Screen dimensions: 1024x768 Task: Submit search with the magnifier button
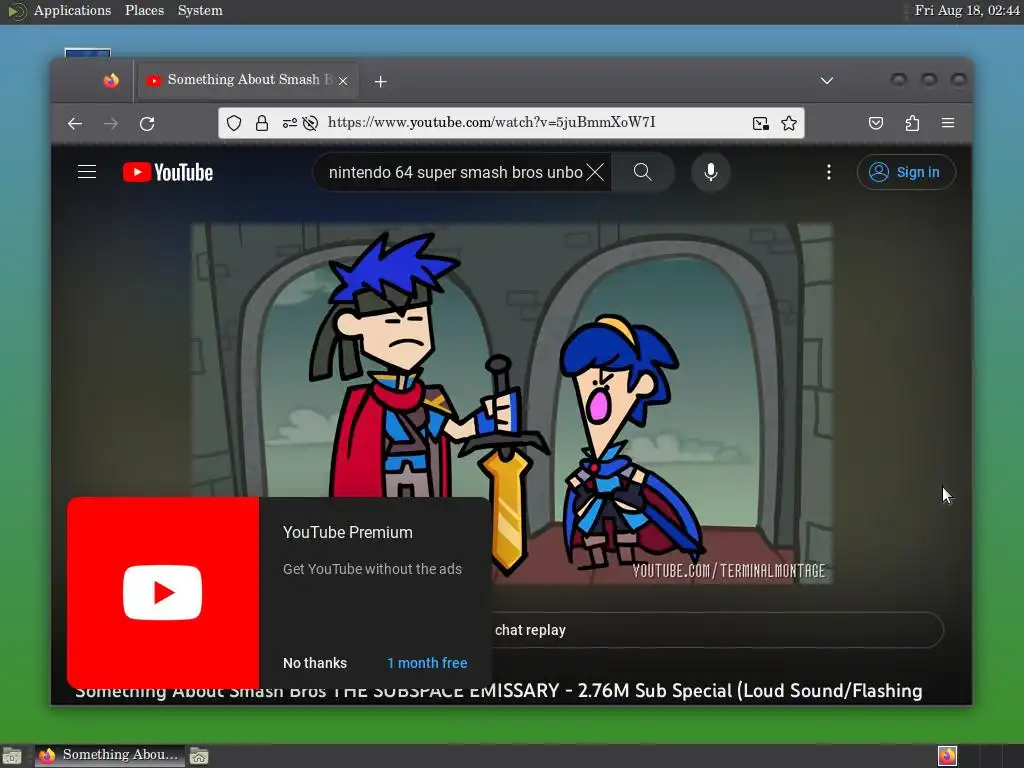643,172
